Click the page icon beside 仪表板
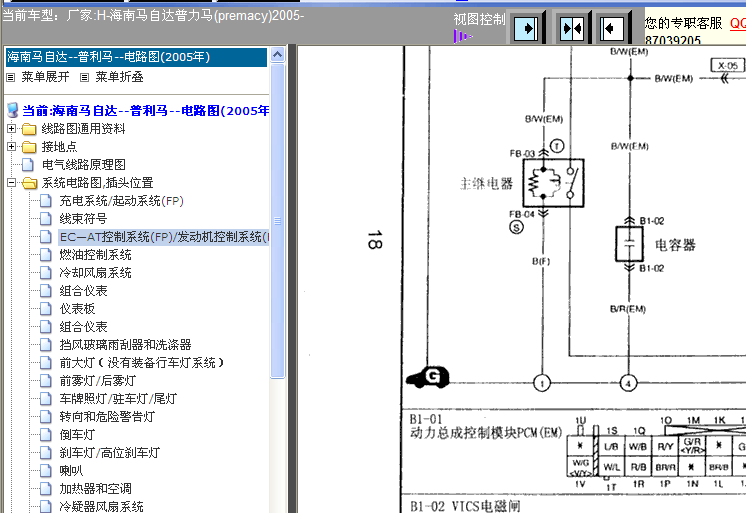 (x=46, y=309)
